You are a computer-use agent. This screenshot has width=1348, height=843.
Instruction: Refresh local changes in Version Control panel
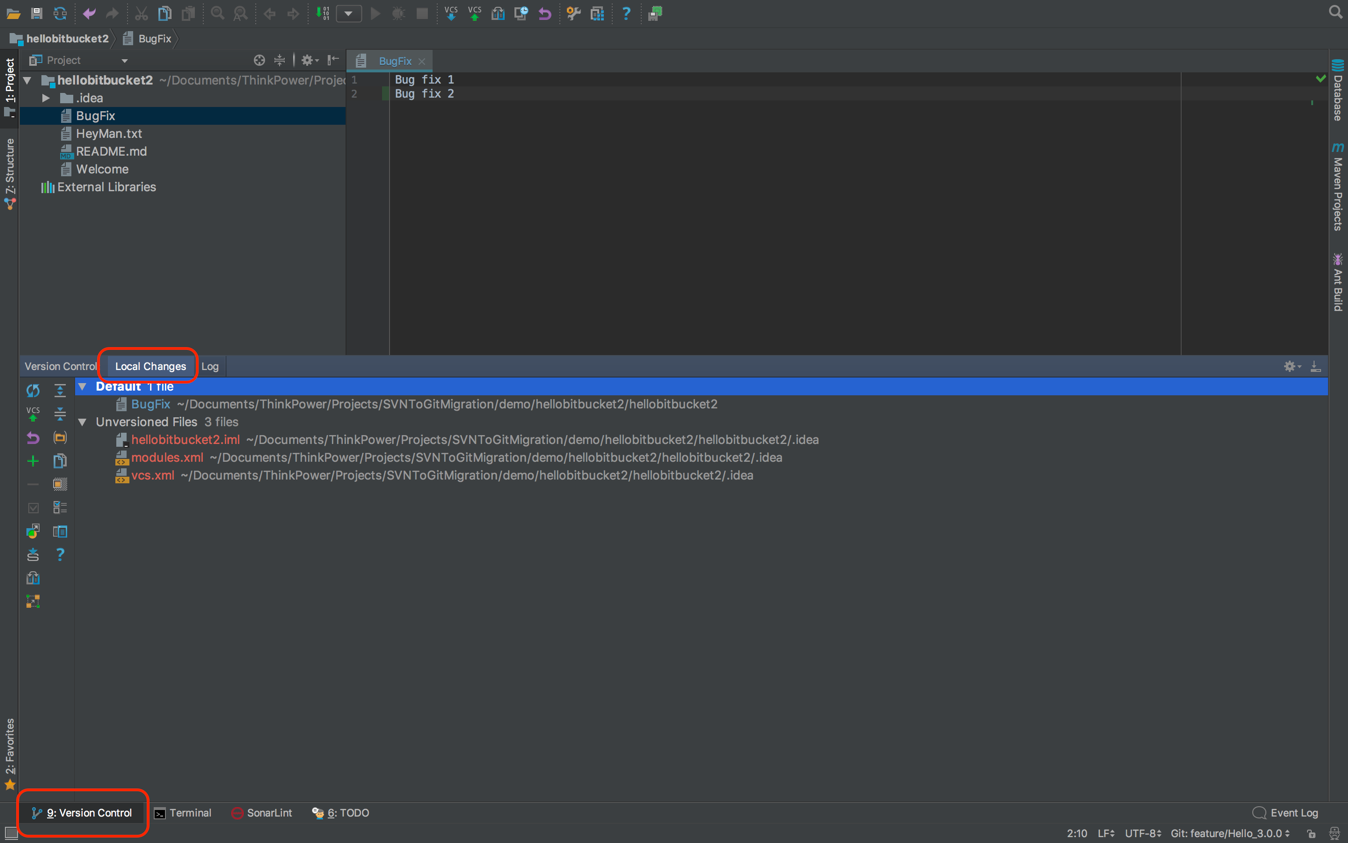(x=33, y=391)
